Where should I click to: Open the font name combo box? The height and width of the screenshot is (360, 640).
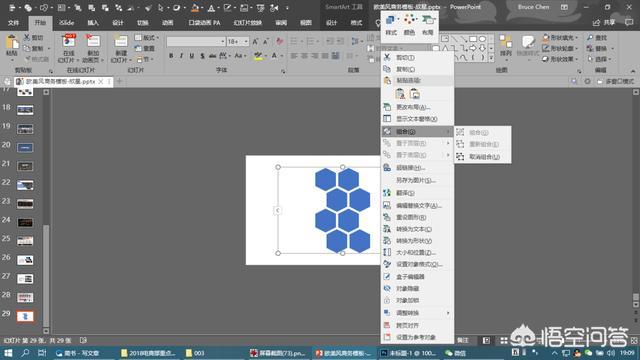coord(196,42)
